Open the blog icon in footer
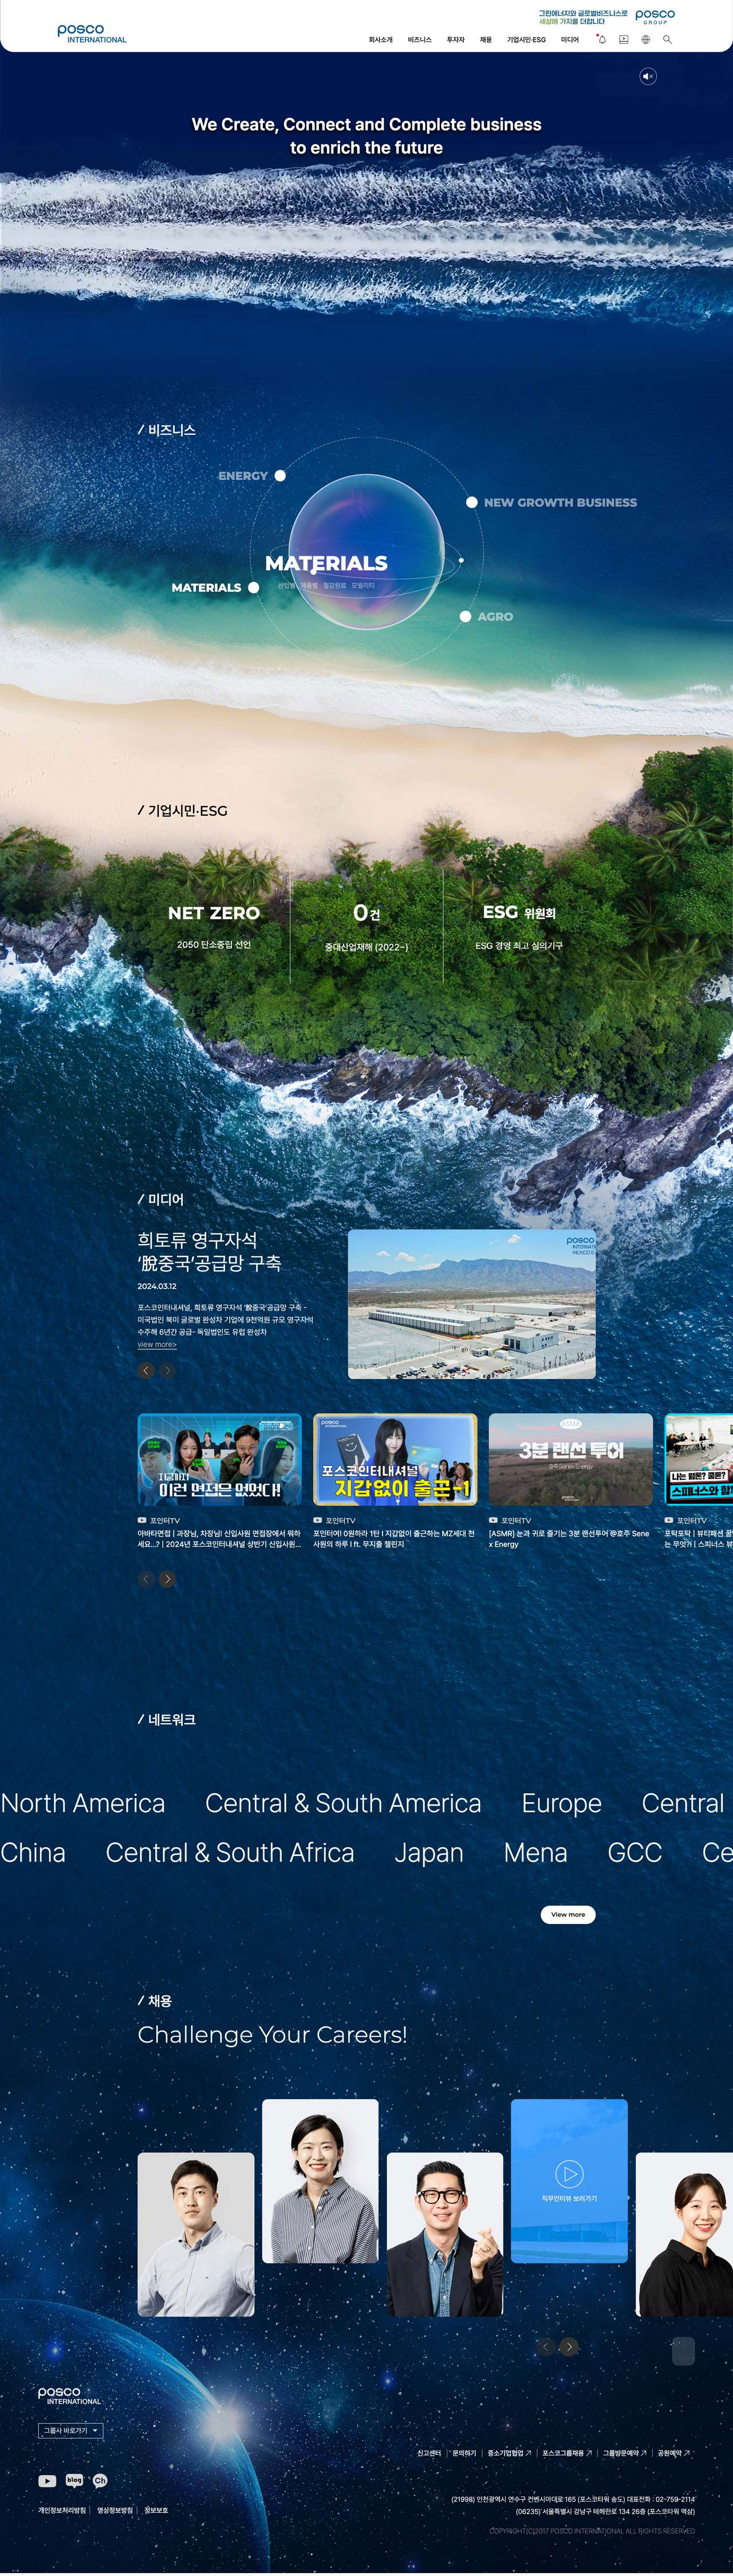Screen dimensions: 733x2576 74,2480
